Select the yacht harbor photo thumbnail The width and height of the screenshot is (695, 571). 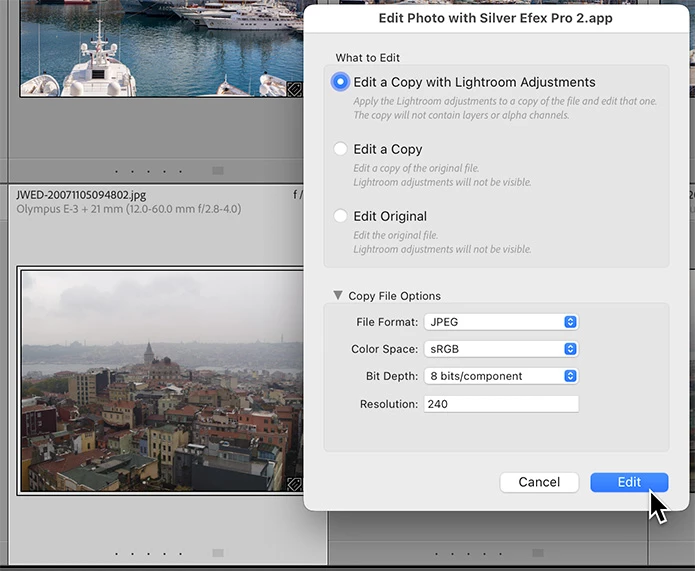click(x=162, y=48)
